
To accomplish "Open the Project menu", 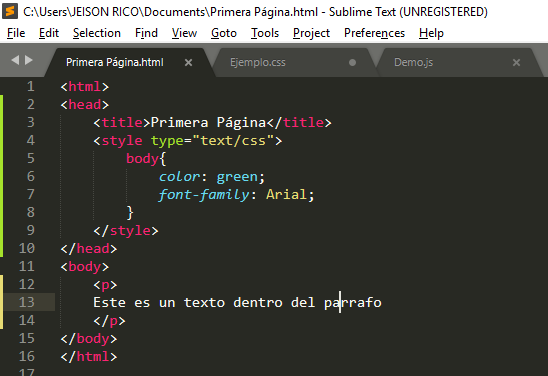I will coord(311,33).
